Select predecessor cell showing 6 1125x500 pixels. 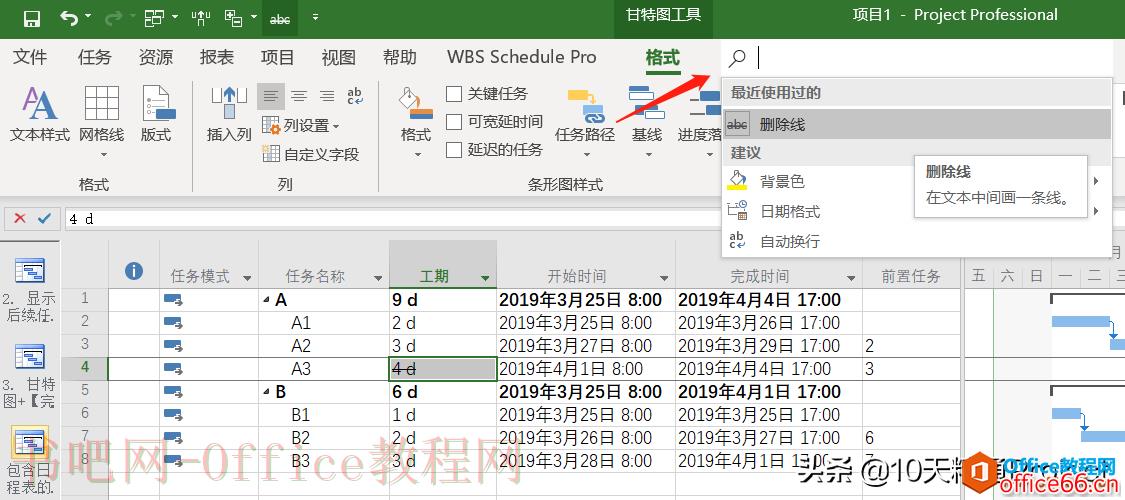(911, 438)
